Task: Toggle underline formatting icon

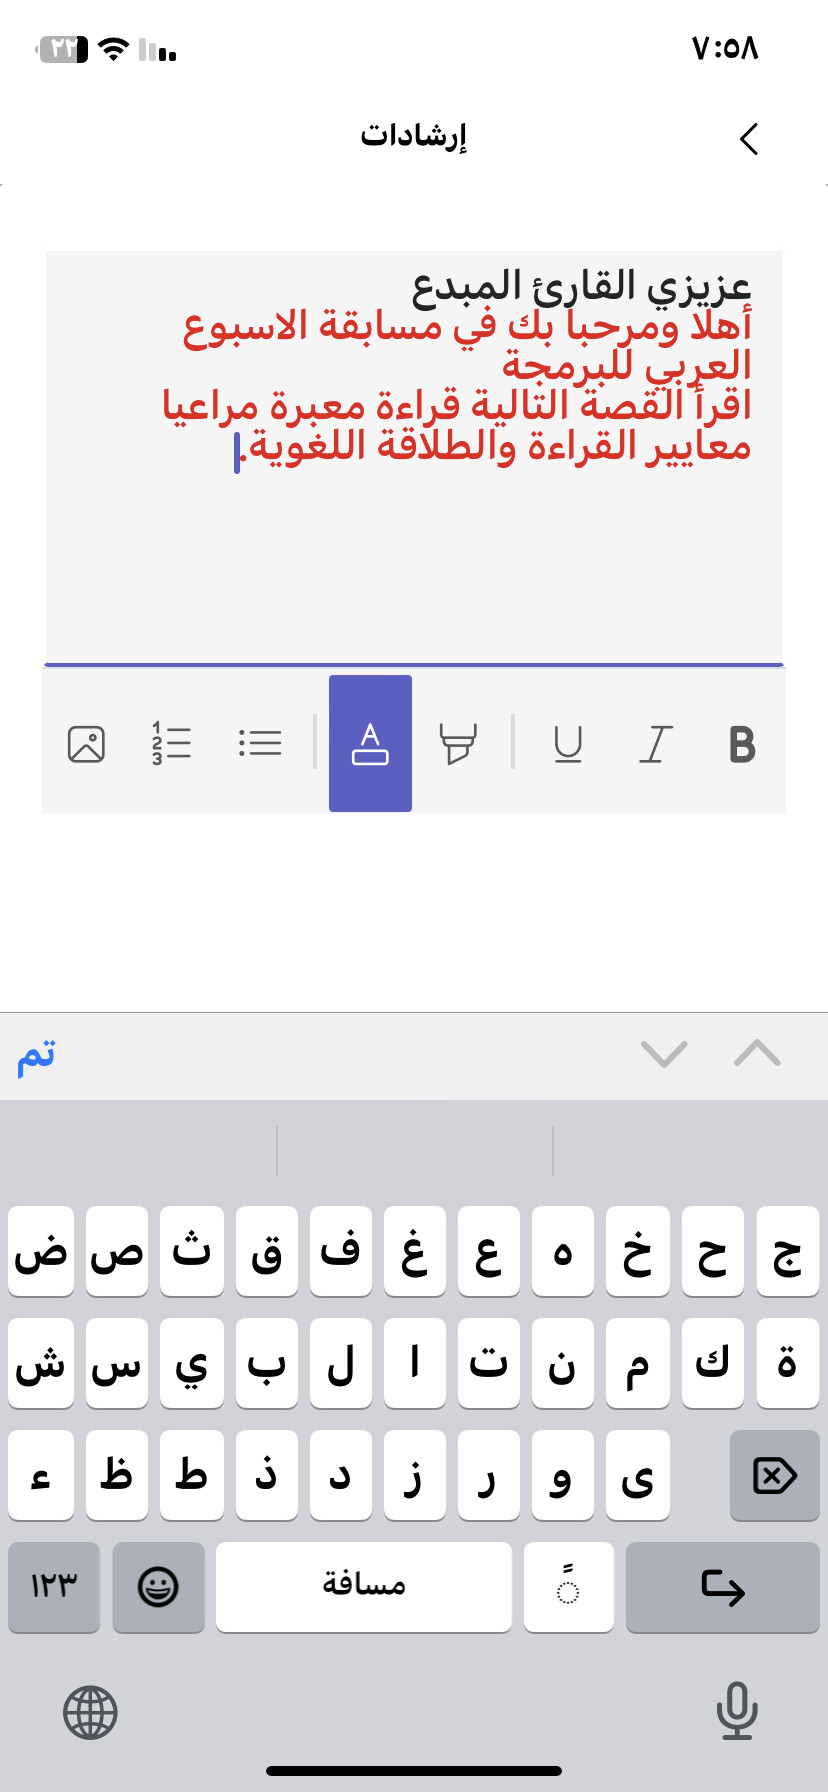Action: coord(568,744)
